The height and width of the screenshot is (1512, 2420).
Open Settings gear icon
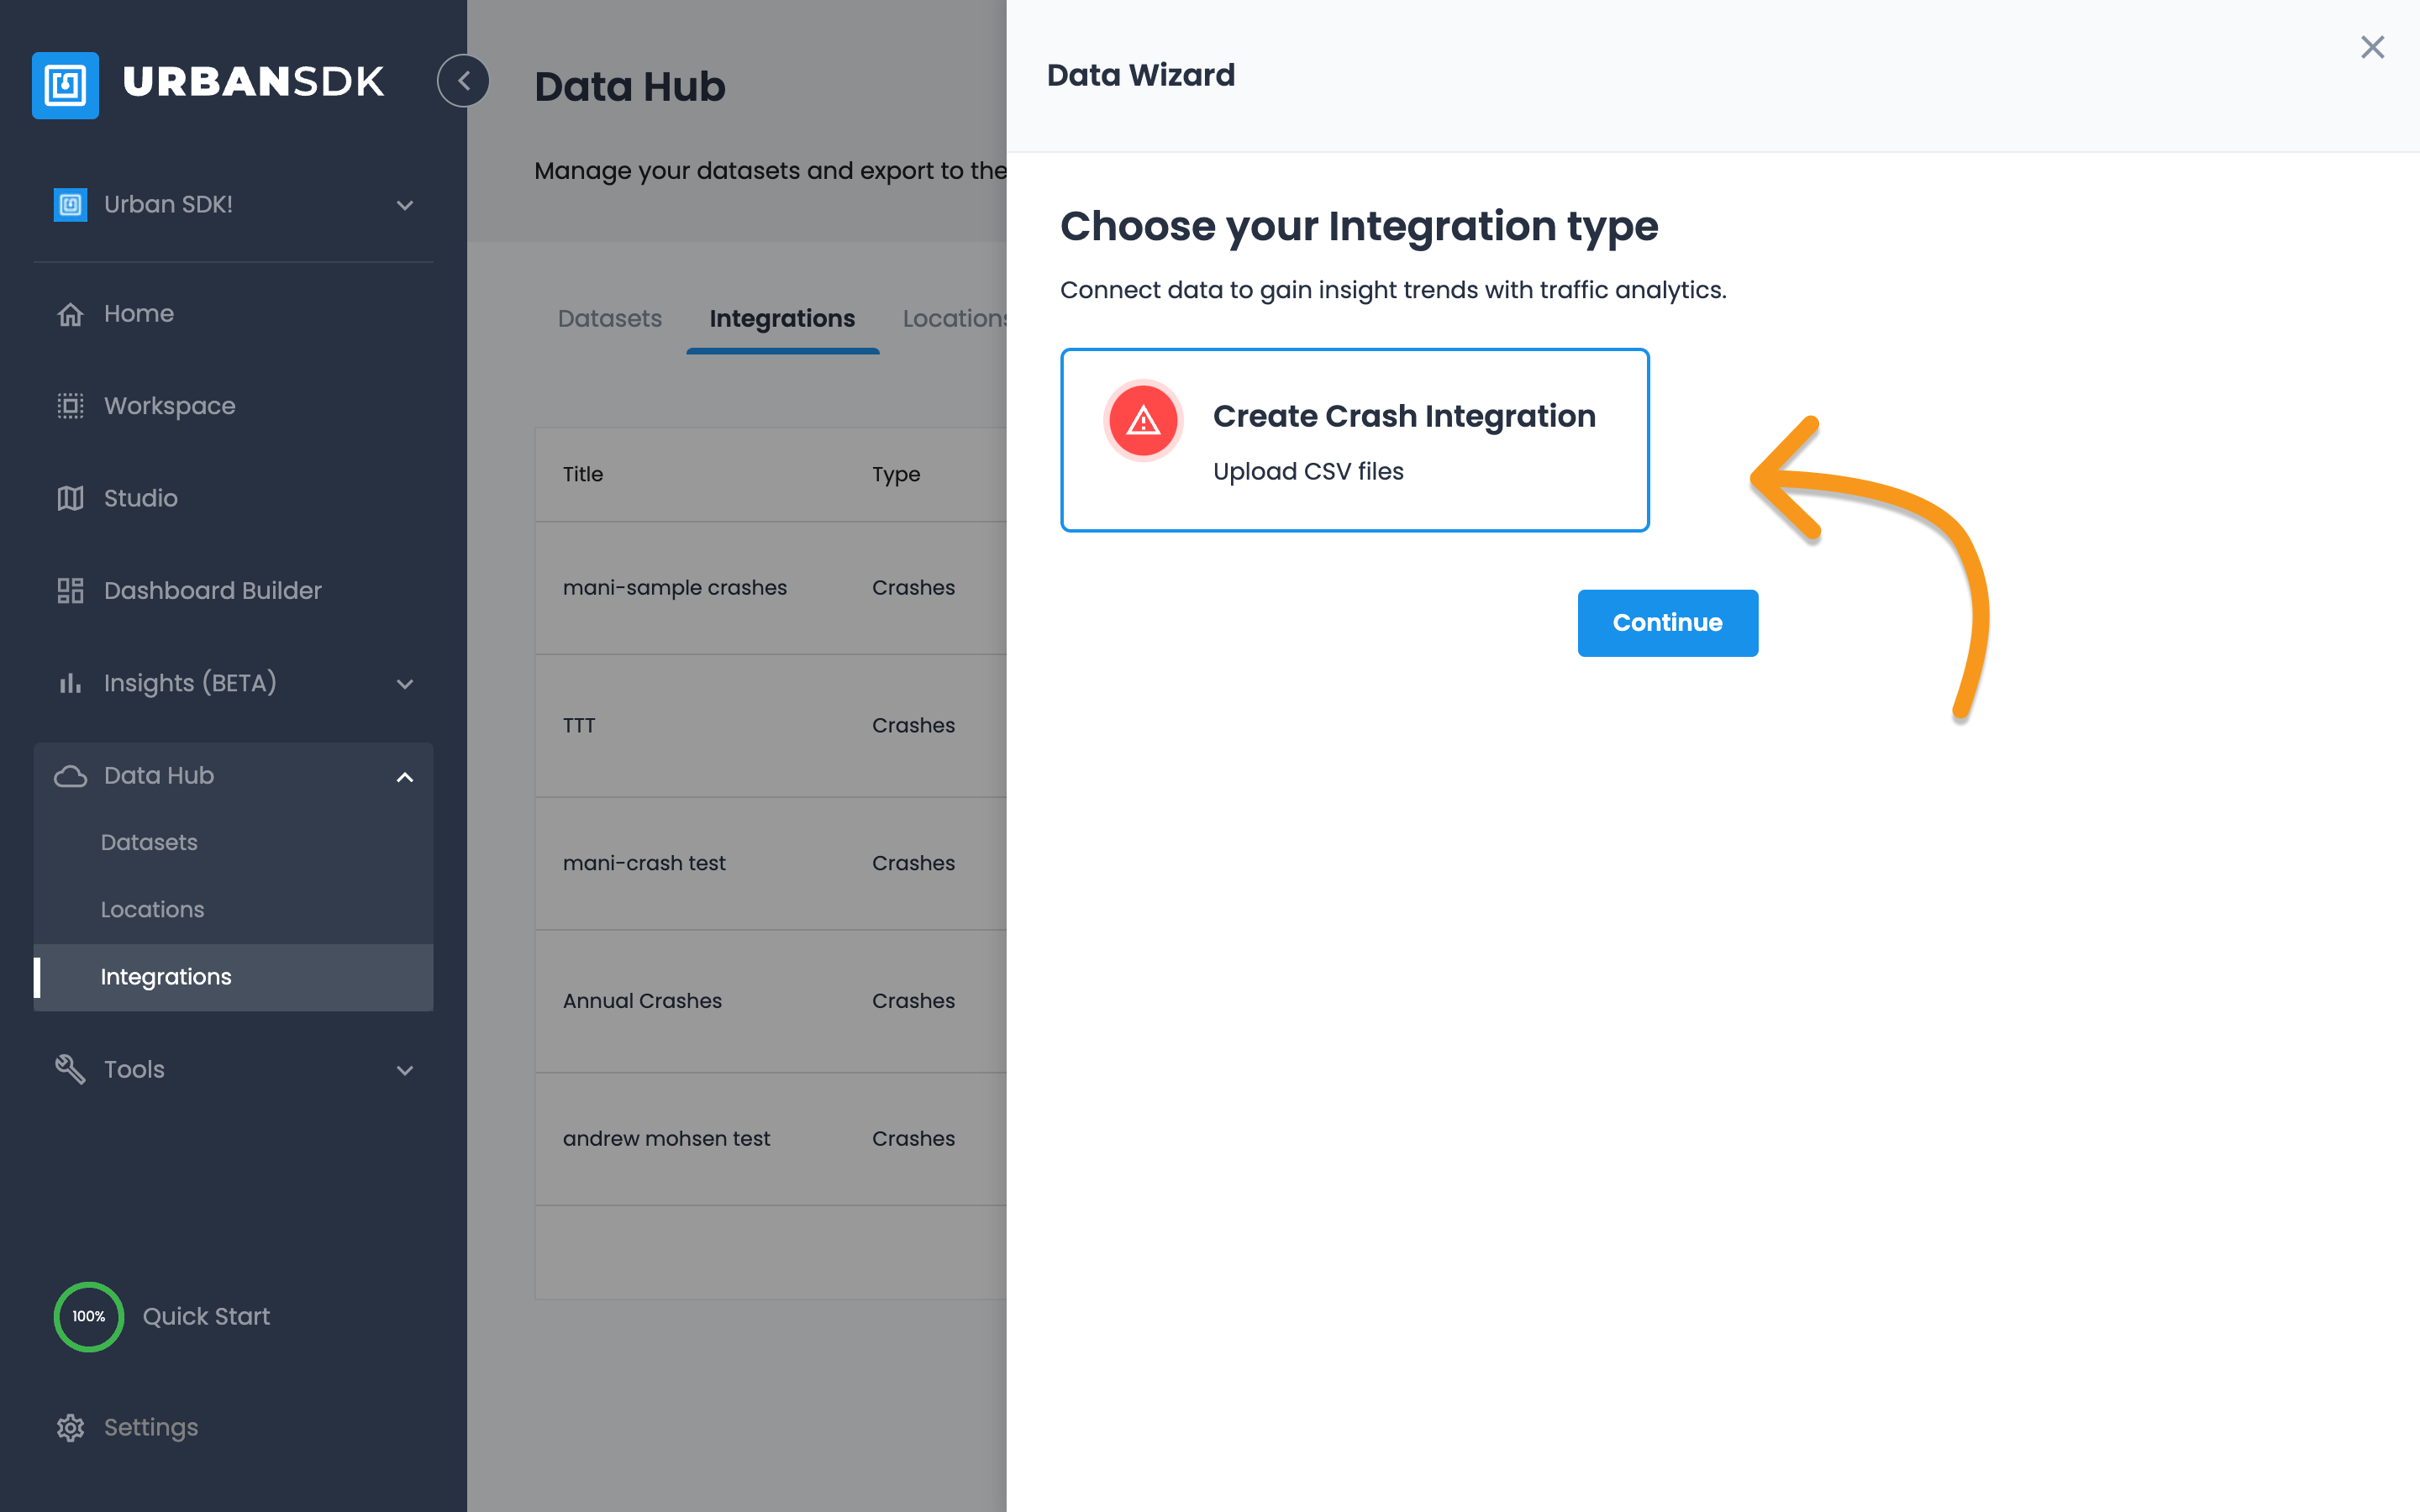(x=70, y=1427)
